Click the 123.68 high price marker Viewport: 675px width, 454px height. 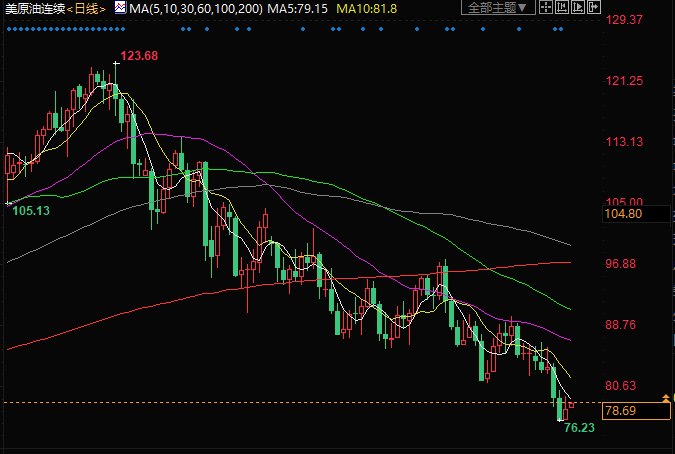coord(139,55)
